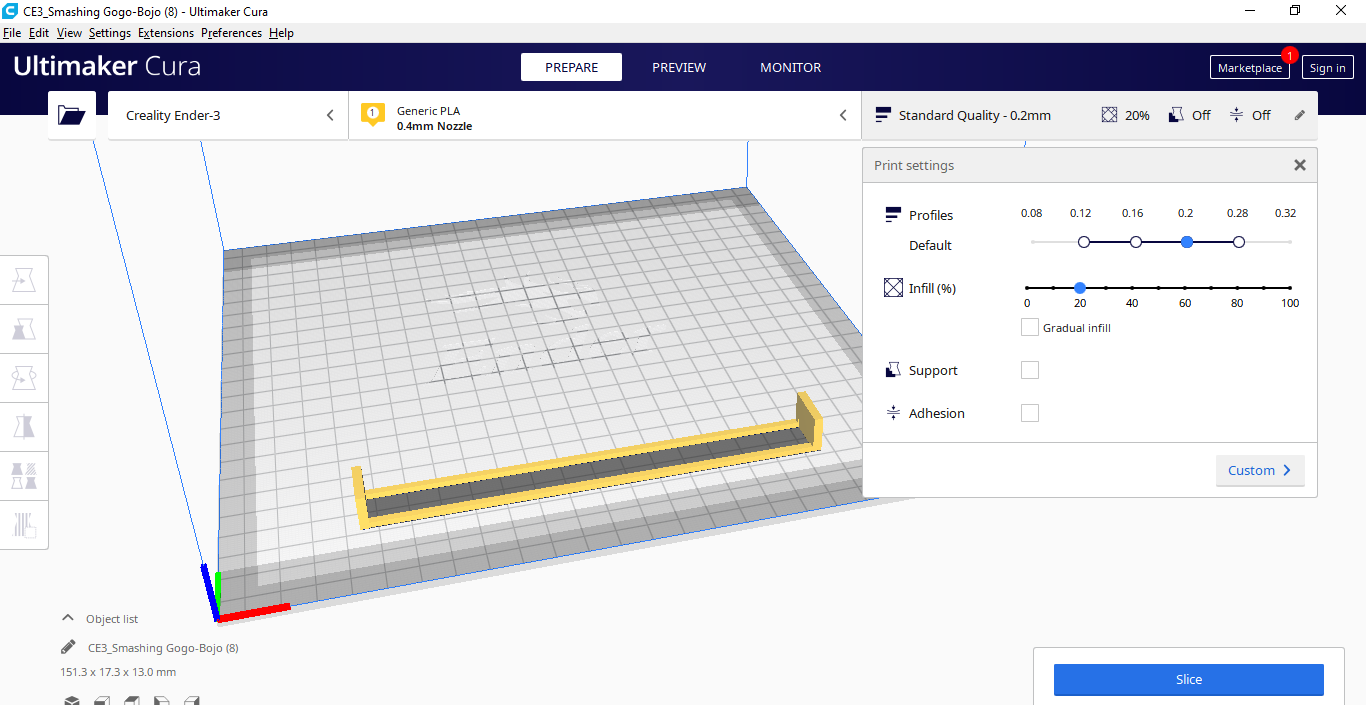Screen dimensions: 1366x705
Task: Click the Sign in button
Action: [x=1327, y=68]
